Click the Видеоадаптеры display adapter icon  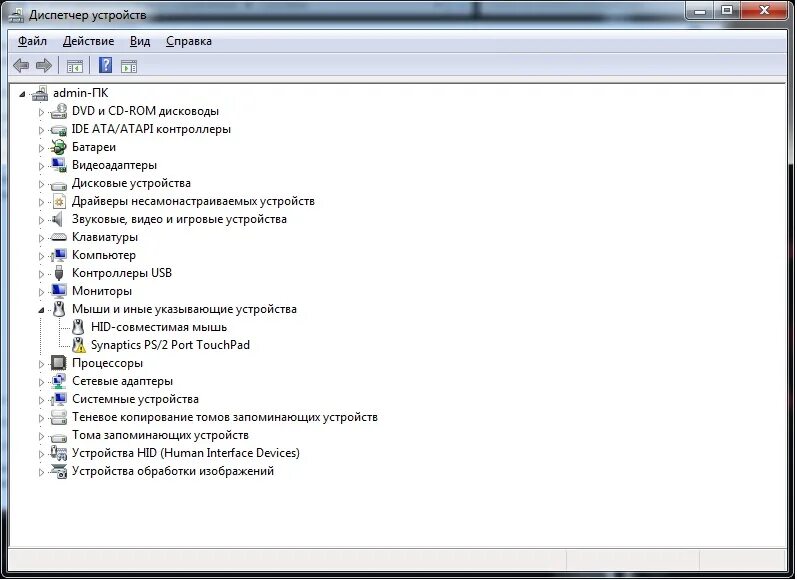(x=59, y=165)
